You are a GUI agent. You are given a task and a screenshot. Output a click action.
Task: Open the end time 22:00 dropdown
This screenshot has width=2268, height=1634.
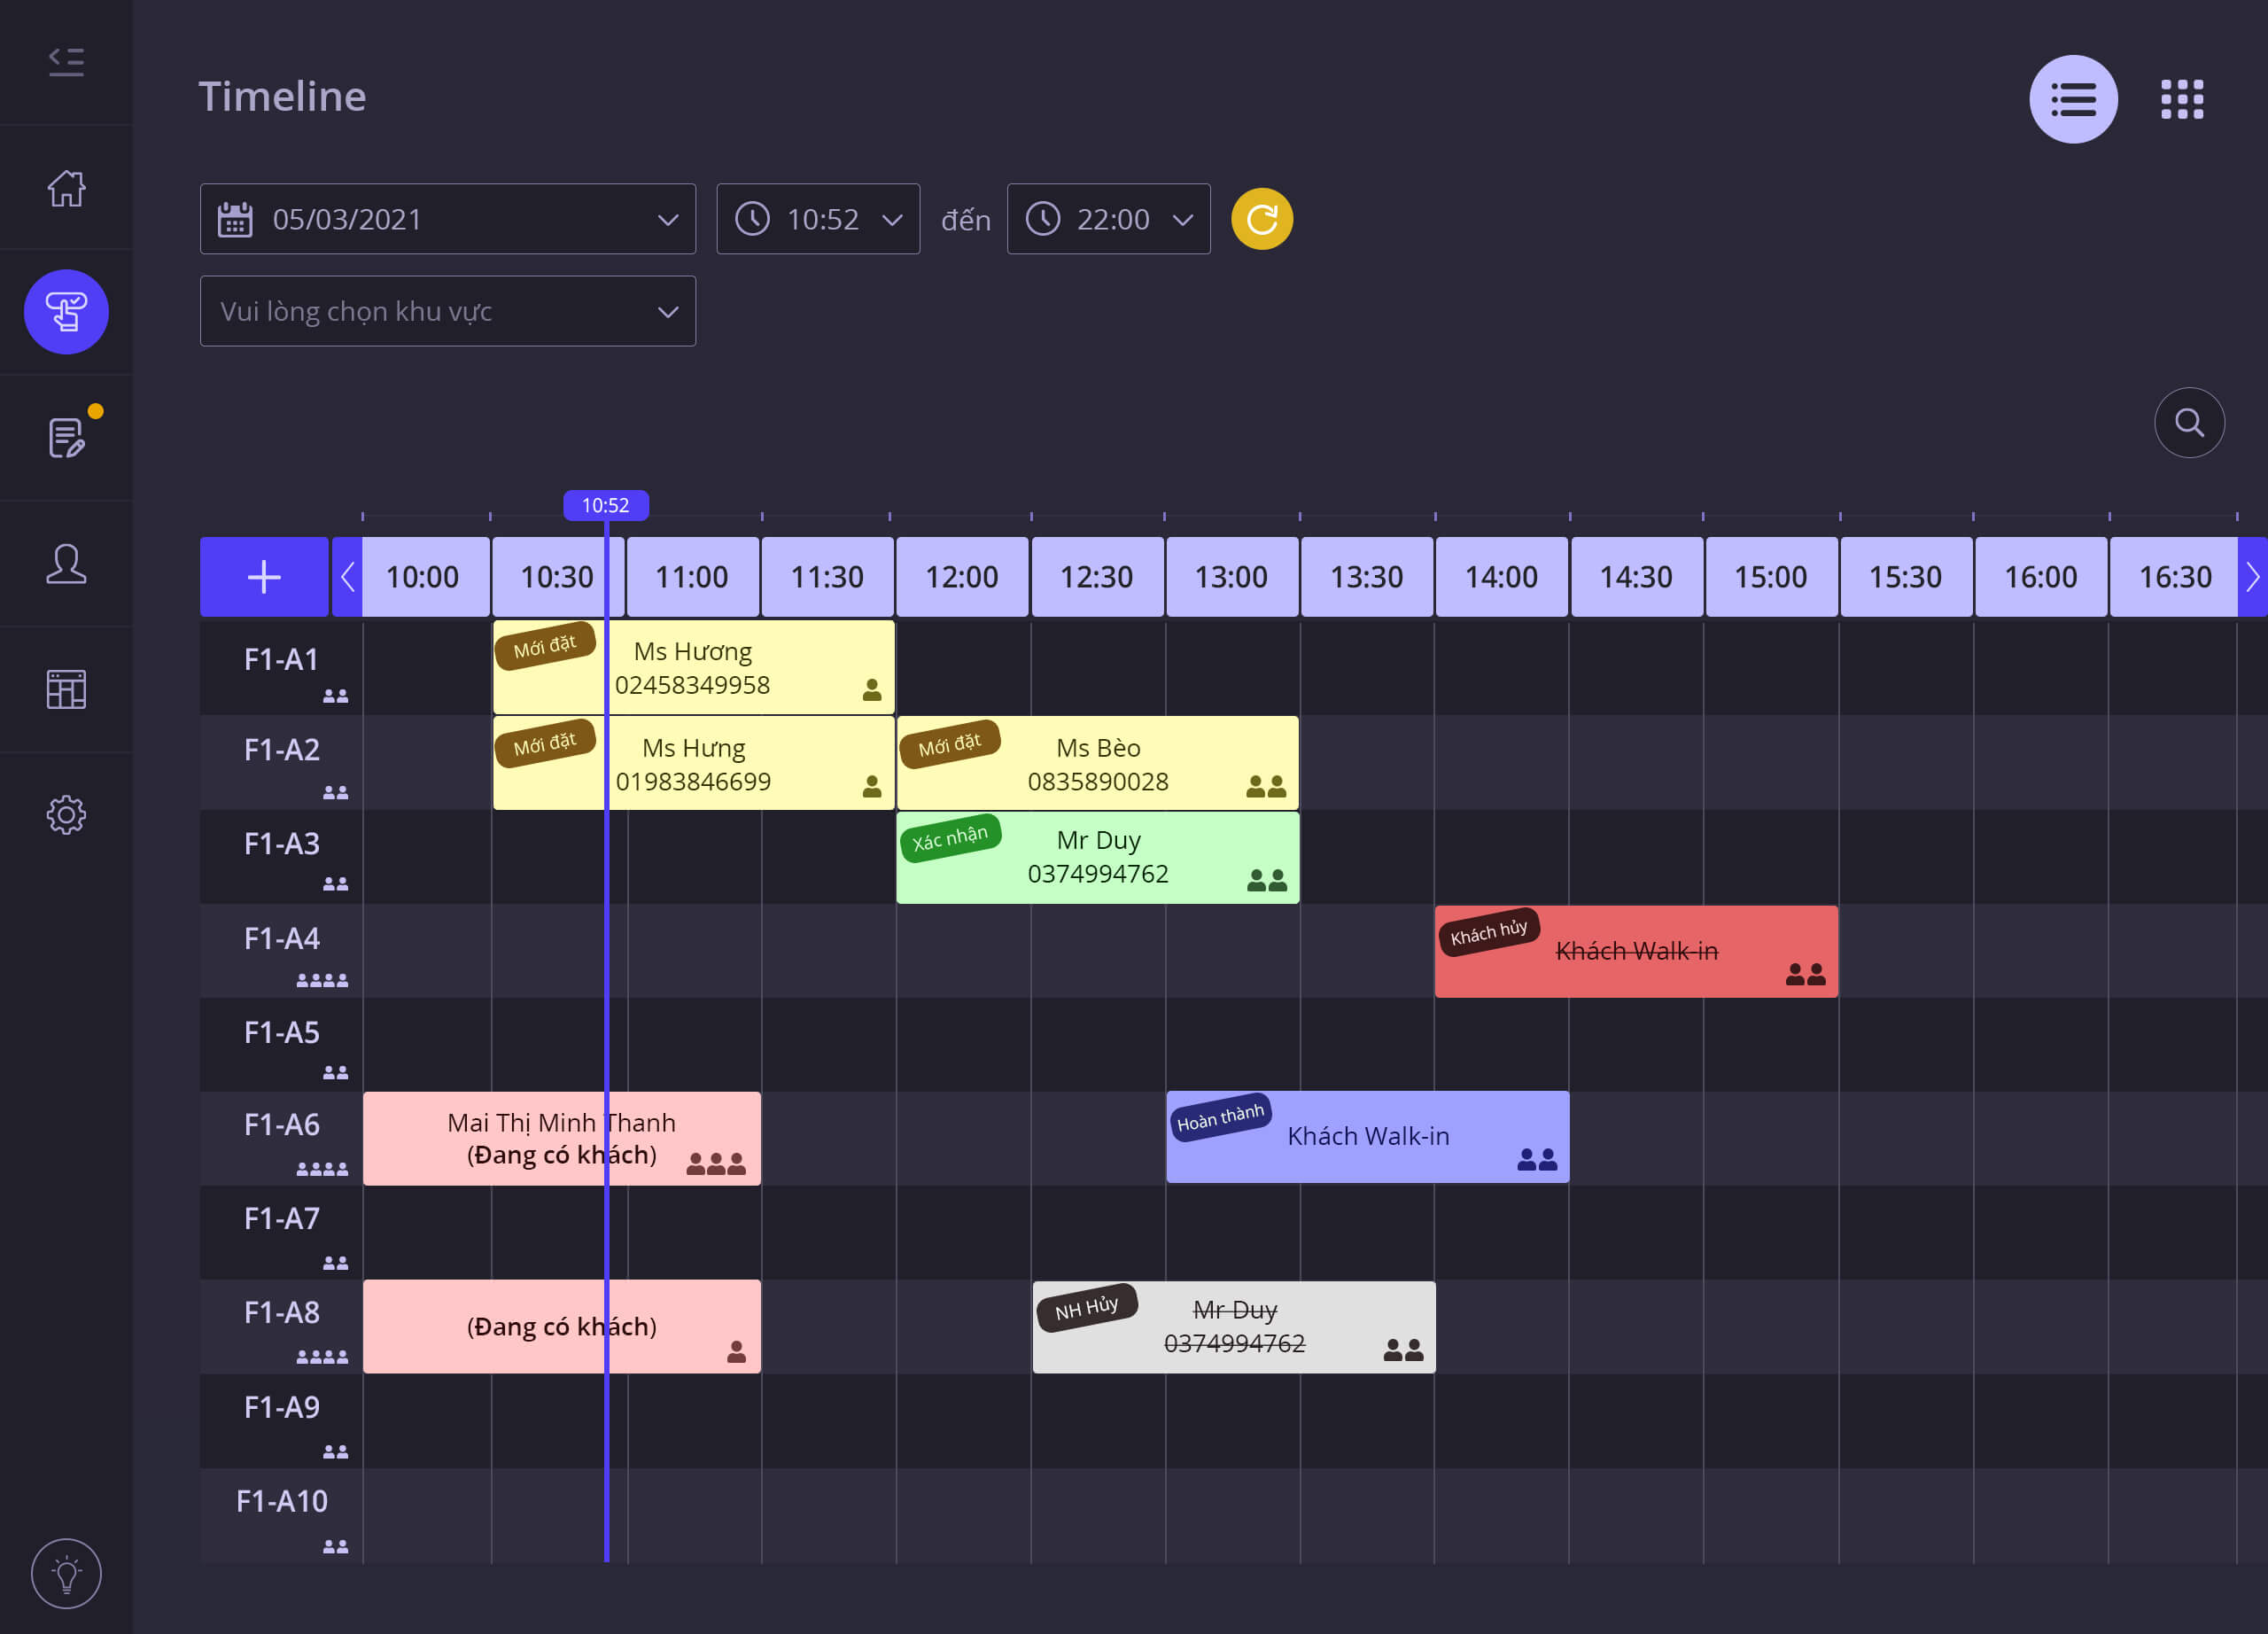click(x=1107, y=219)
